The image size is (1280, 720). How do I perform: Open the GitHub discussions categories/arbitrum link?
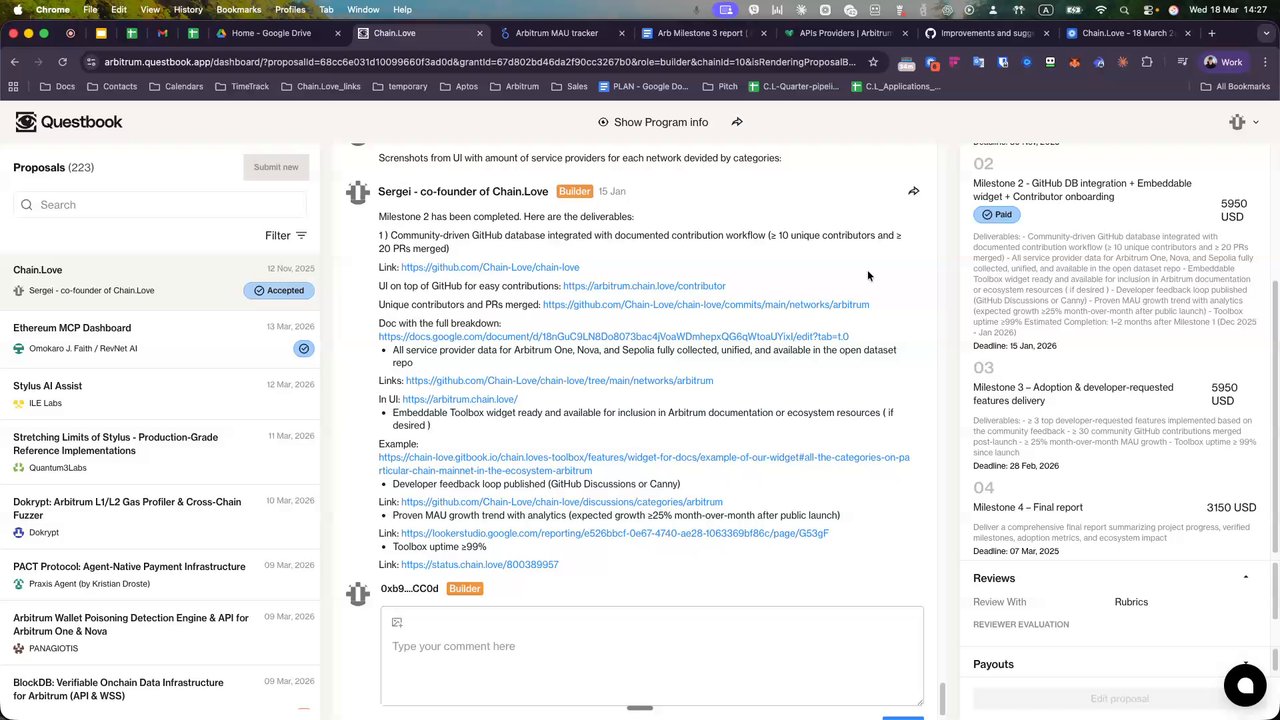coord(561,502)
